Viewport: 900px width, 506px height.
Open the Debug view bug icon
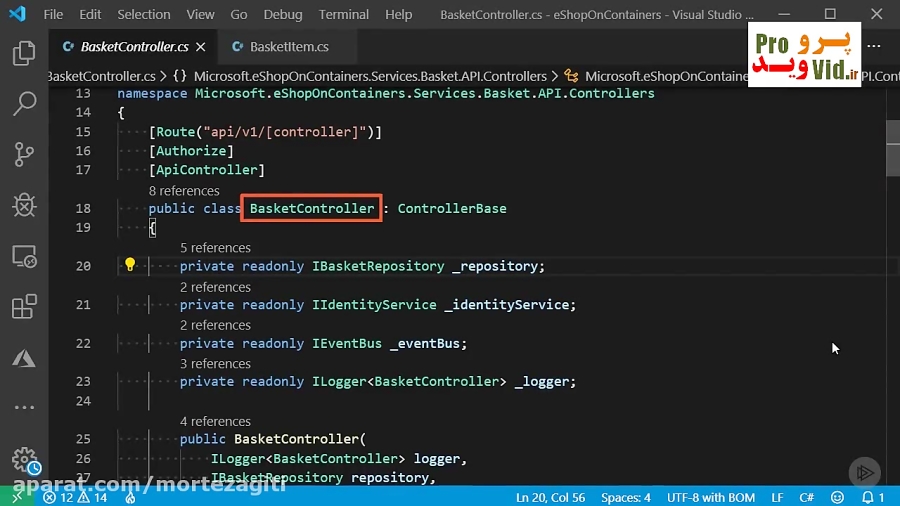pos(24,205)
